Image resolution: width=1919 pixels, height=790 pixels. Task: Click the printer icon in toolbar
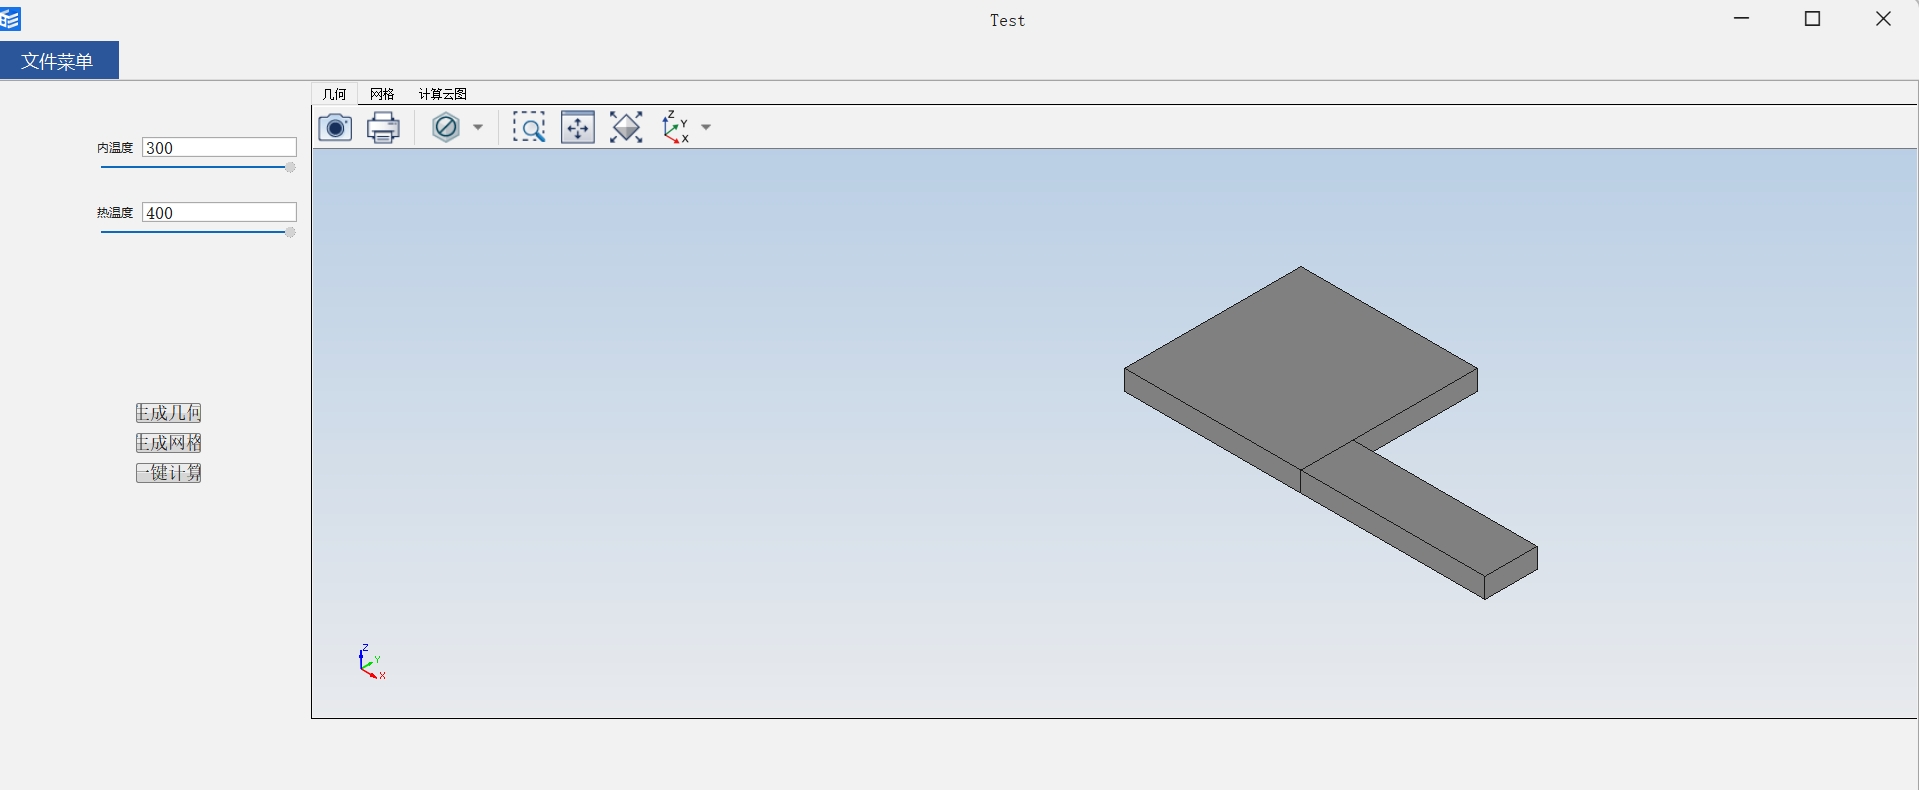point(383,127)
